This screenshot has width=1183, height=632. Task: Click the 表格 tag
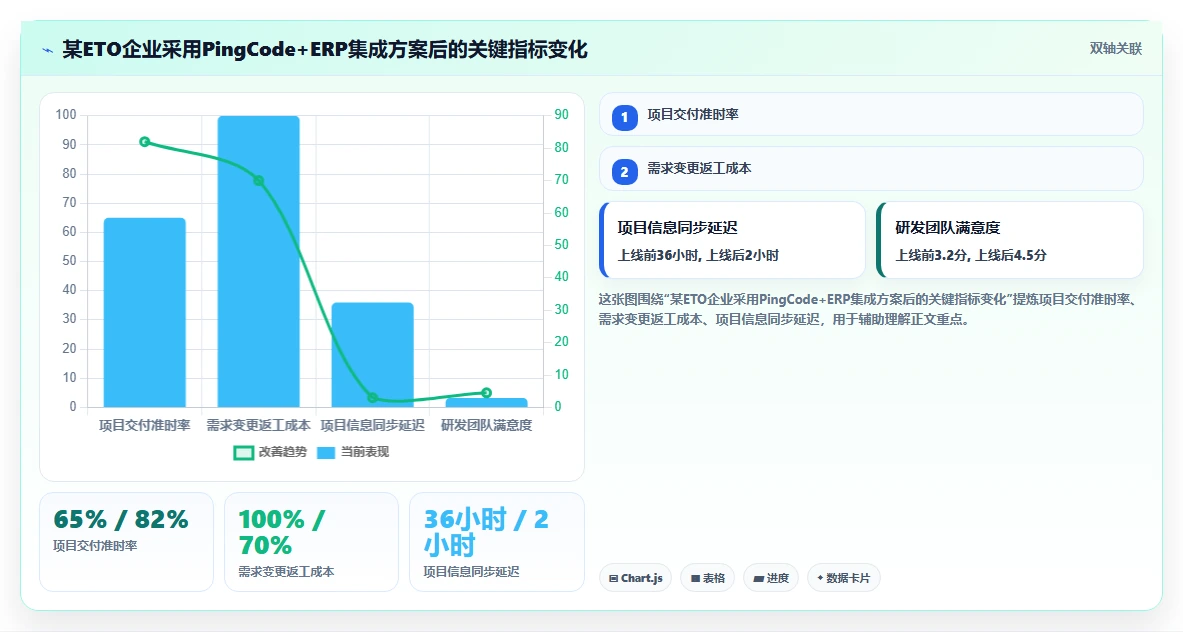[x=708, y=578]
